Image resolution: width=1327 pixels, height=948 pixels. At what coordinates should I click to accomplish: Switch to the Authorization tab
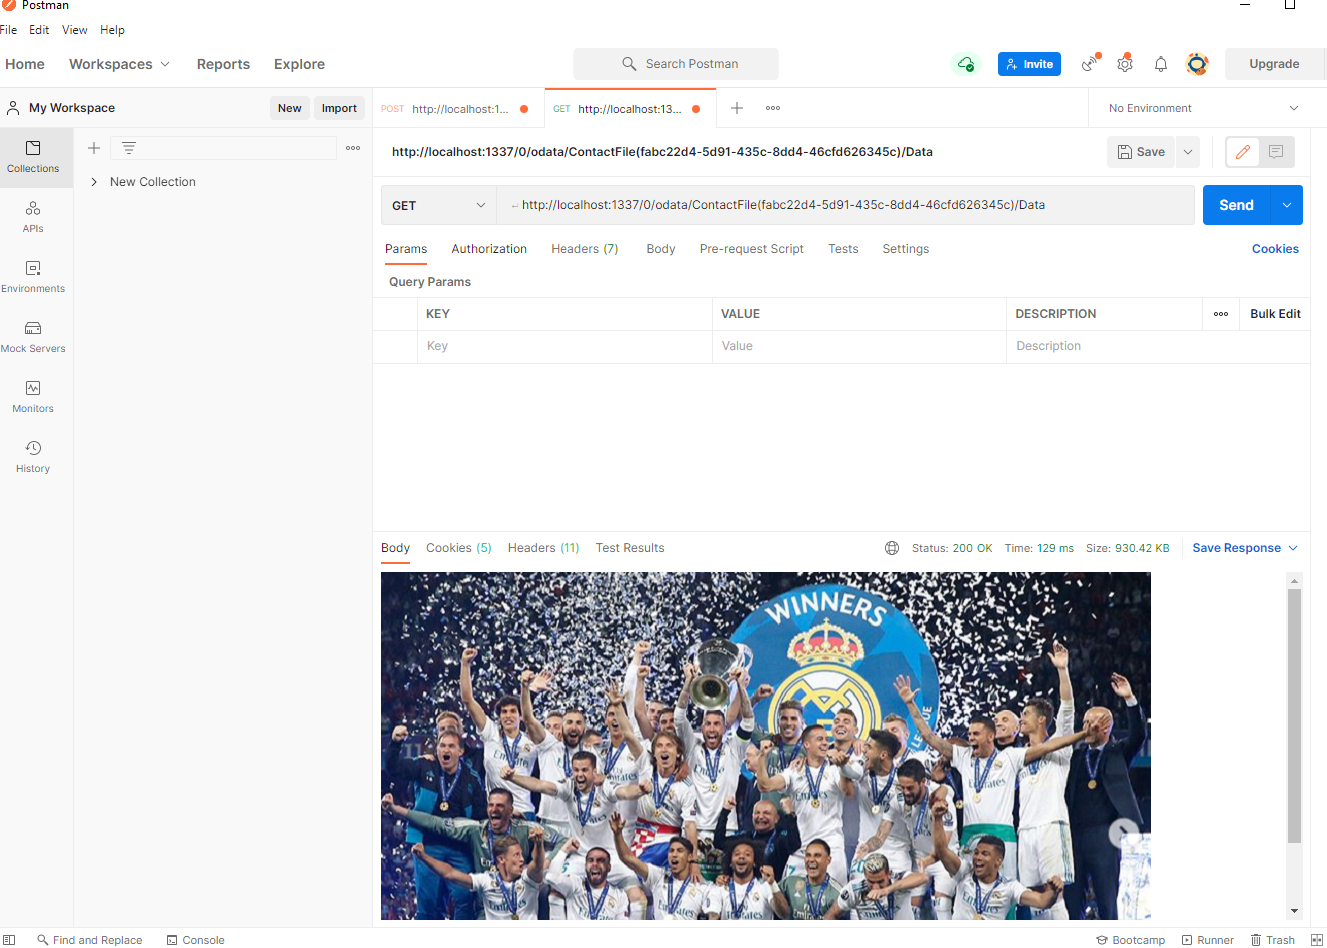tap(489, 249)
